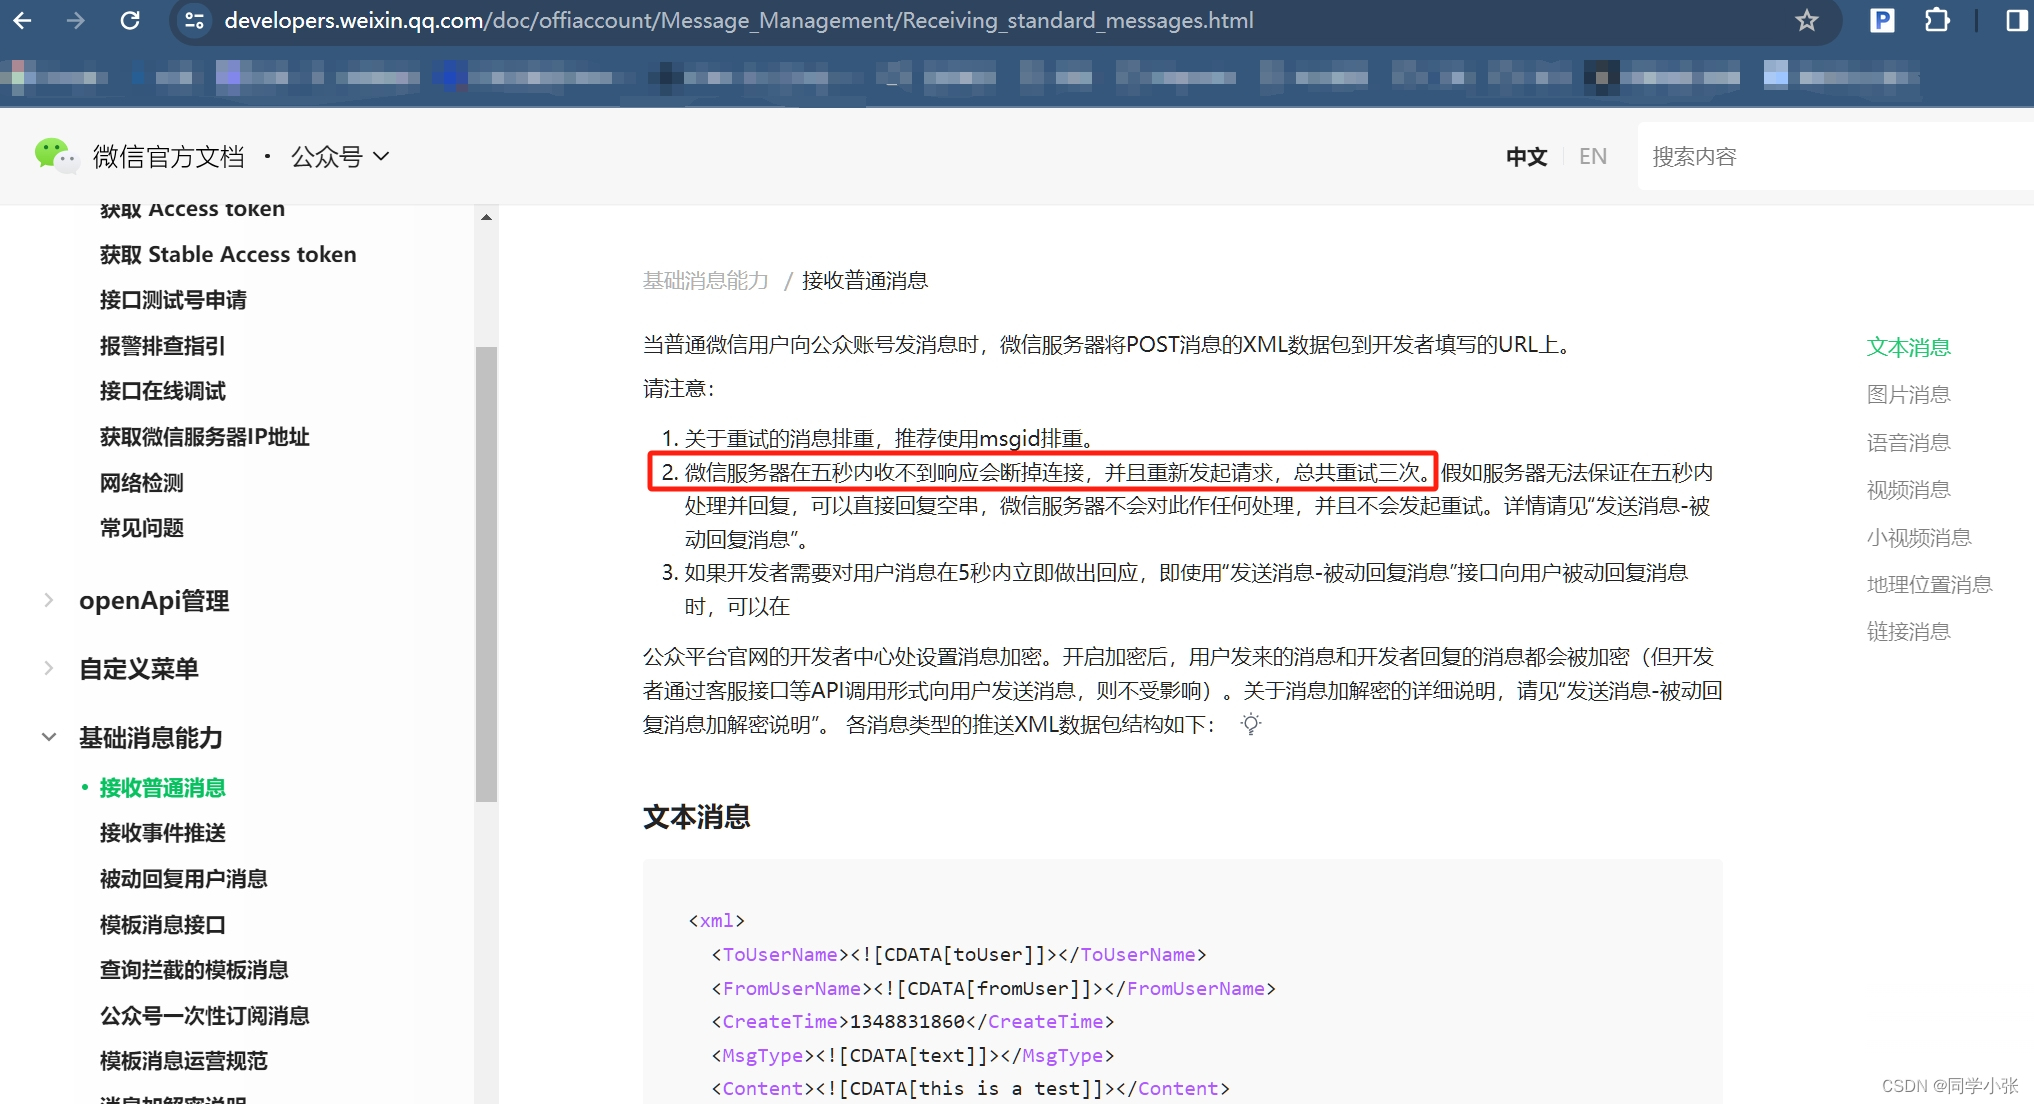Click the browser reload page icon
This screenshot has width=2034, height=1104.
point(130,20)
